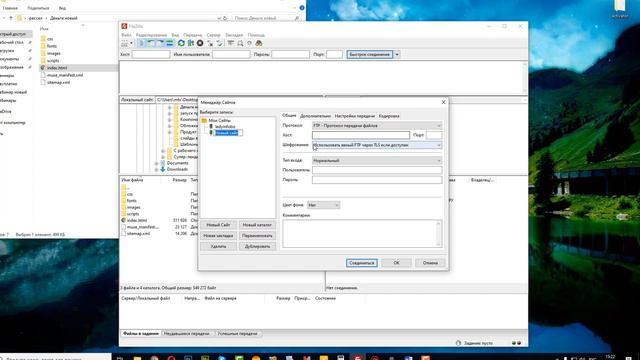Screen dimensions: 640x360
Task: Open the 'Сервер' menu
Action: point(213,35)
